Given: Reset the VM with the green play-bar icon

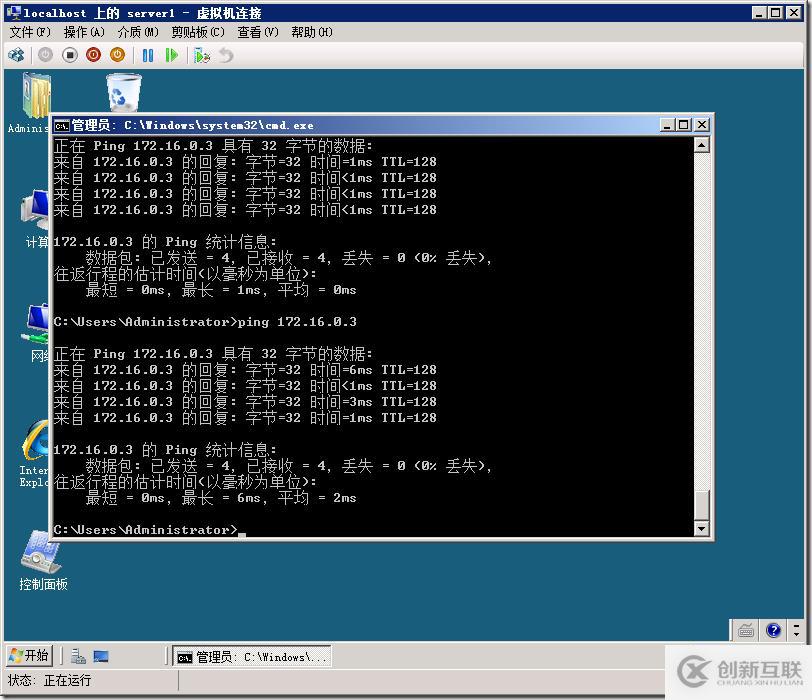Looking at the screenshot, I should [x=171, y=55].
